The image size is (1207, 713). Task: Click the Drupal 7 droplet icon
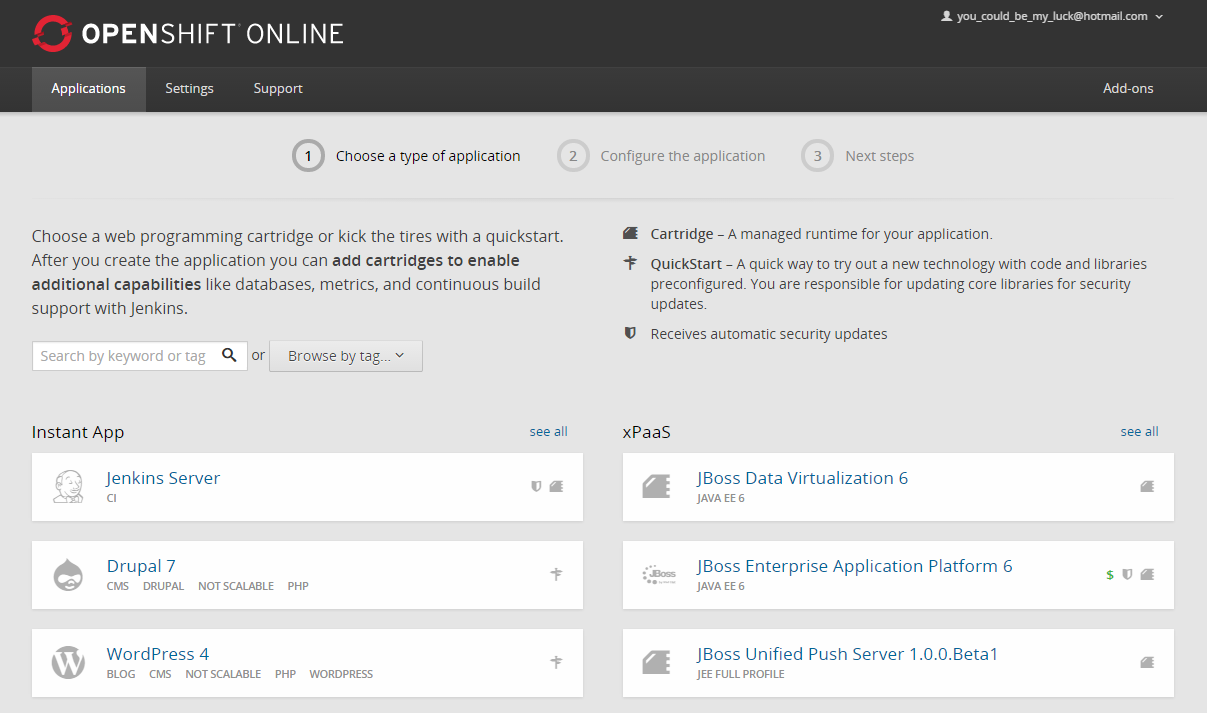pos(68,575)
